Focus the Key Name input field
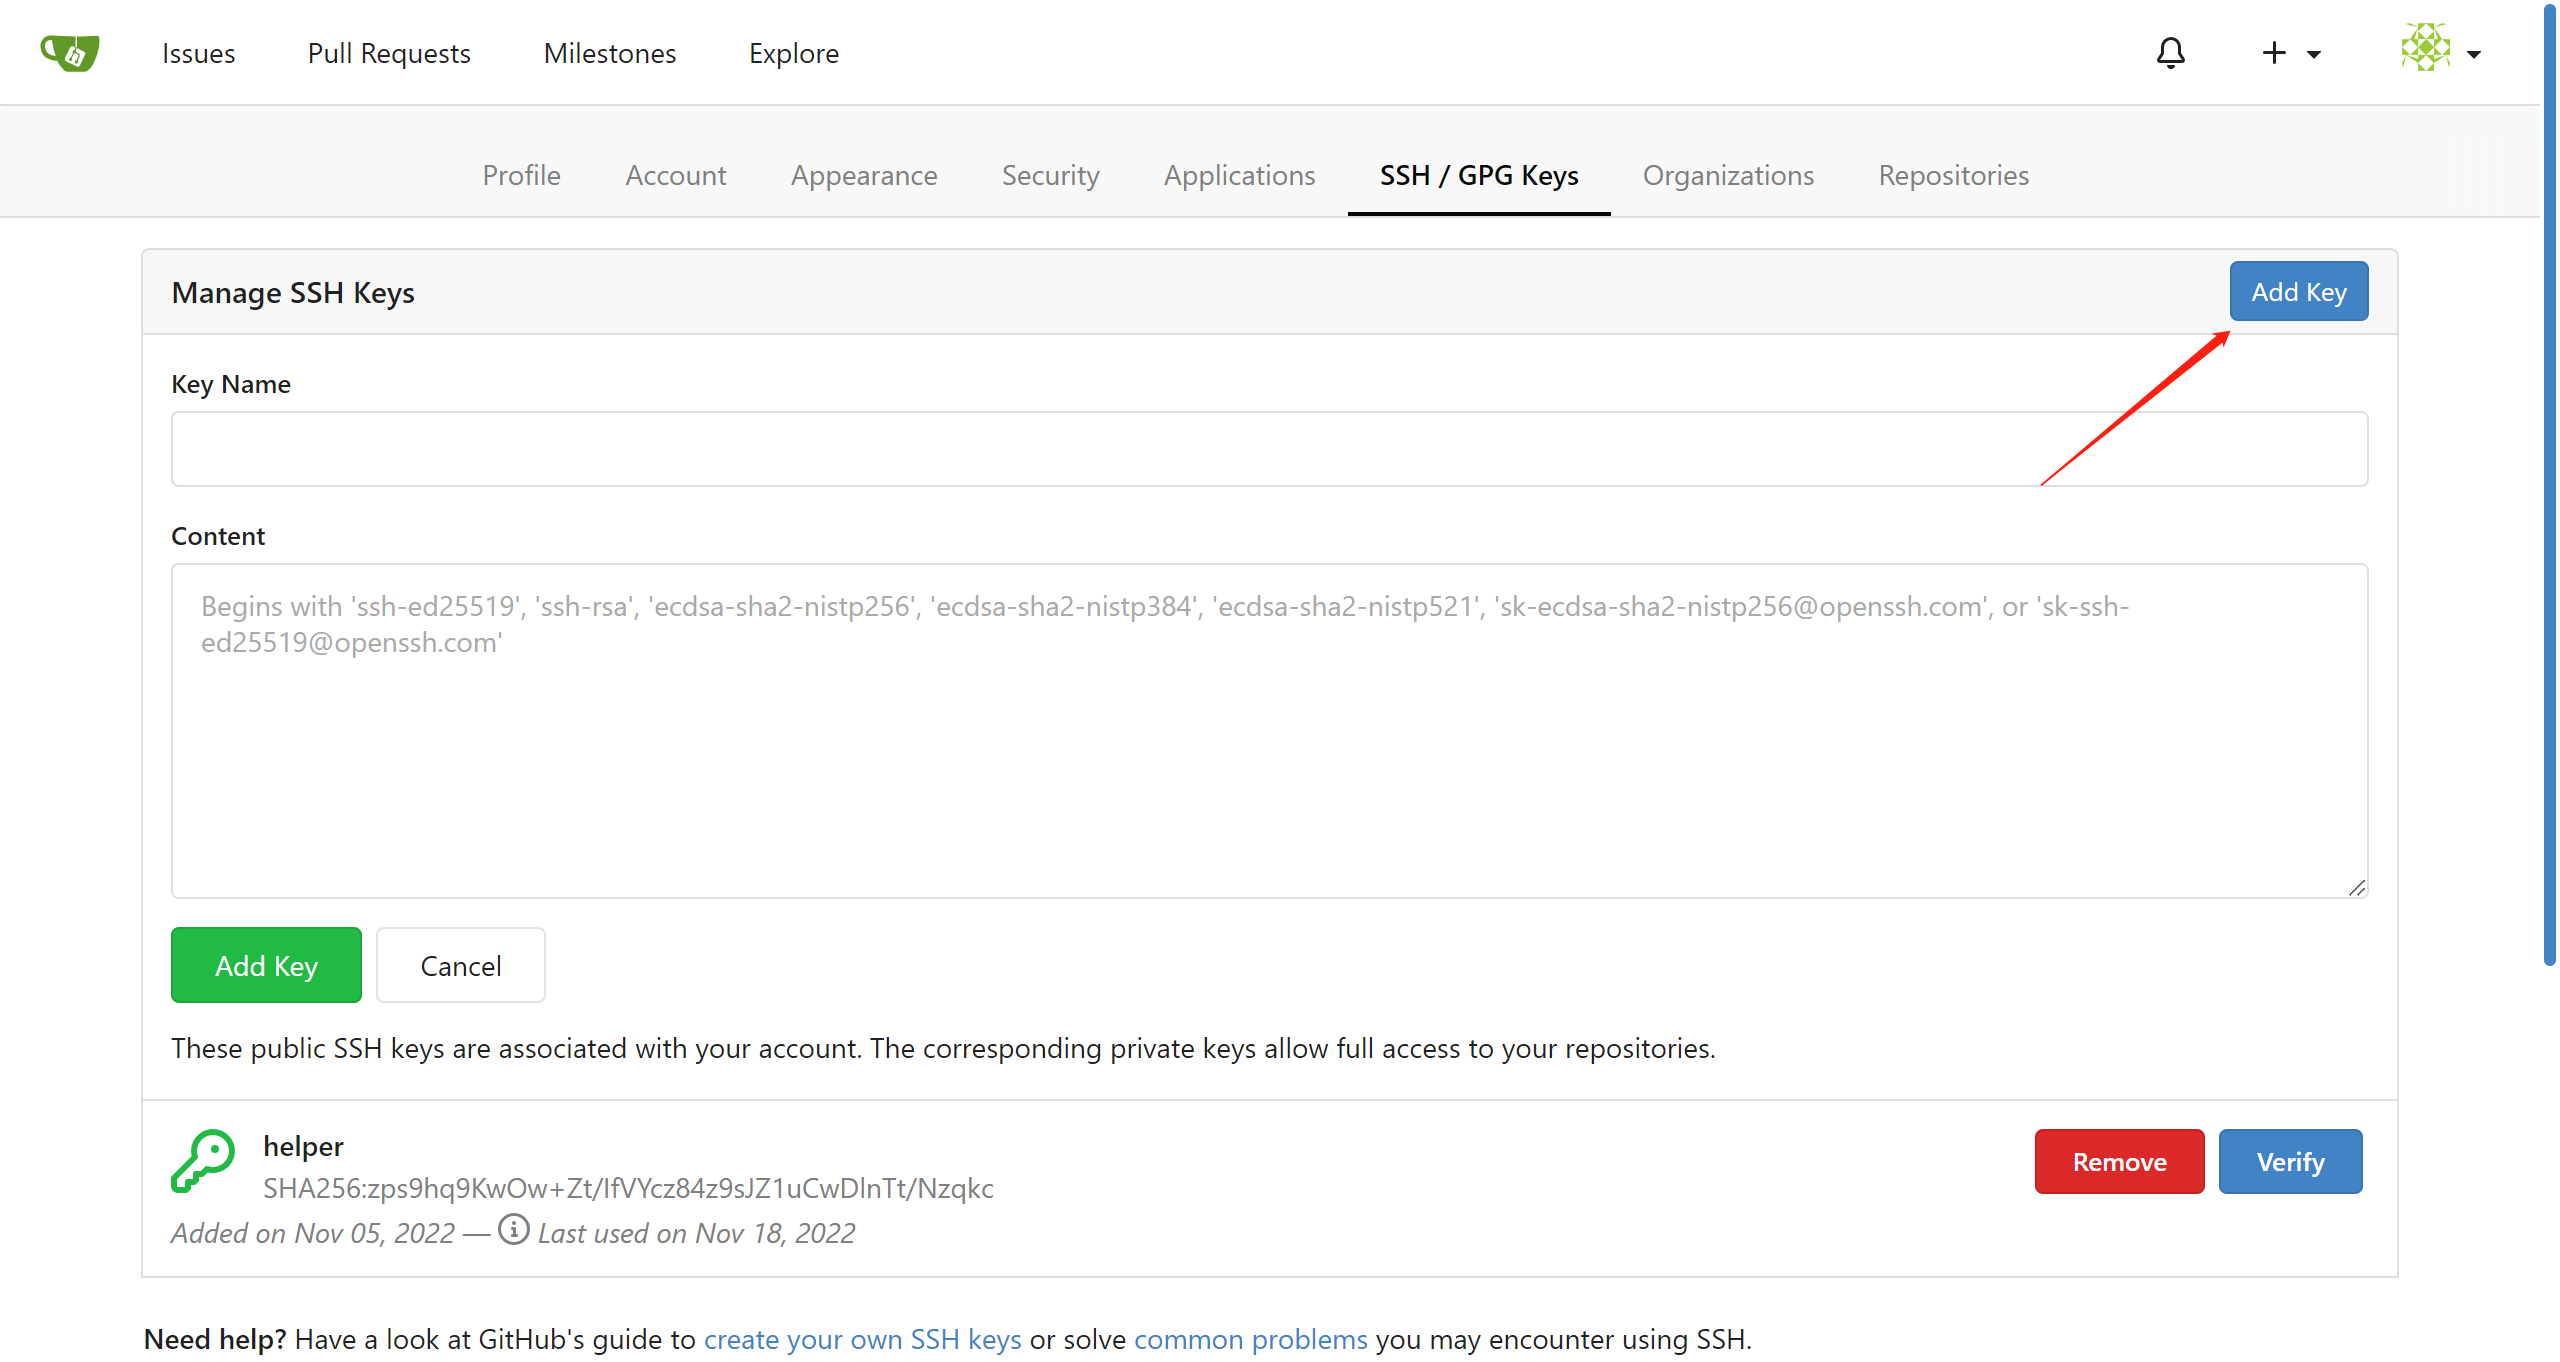Image resolution: width=2560 pixels, height=1362 pixels. click(1269, 449)
